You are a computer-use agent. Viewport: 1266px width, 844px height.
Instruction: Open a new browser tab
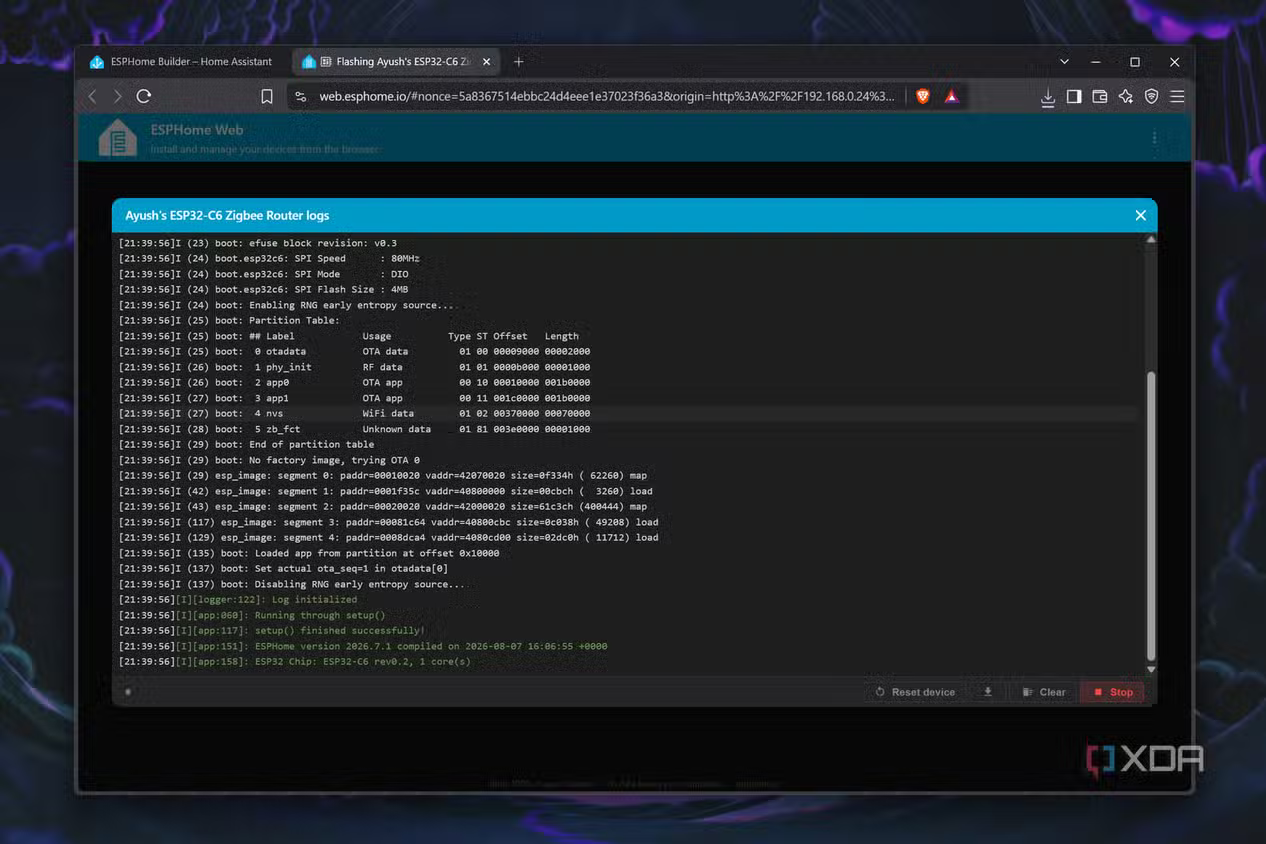(x=518, y=62)
